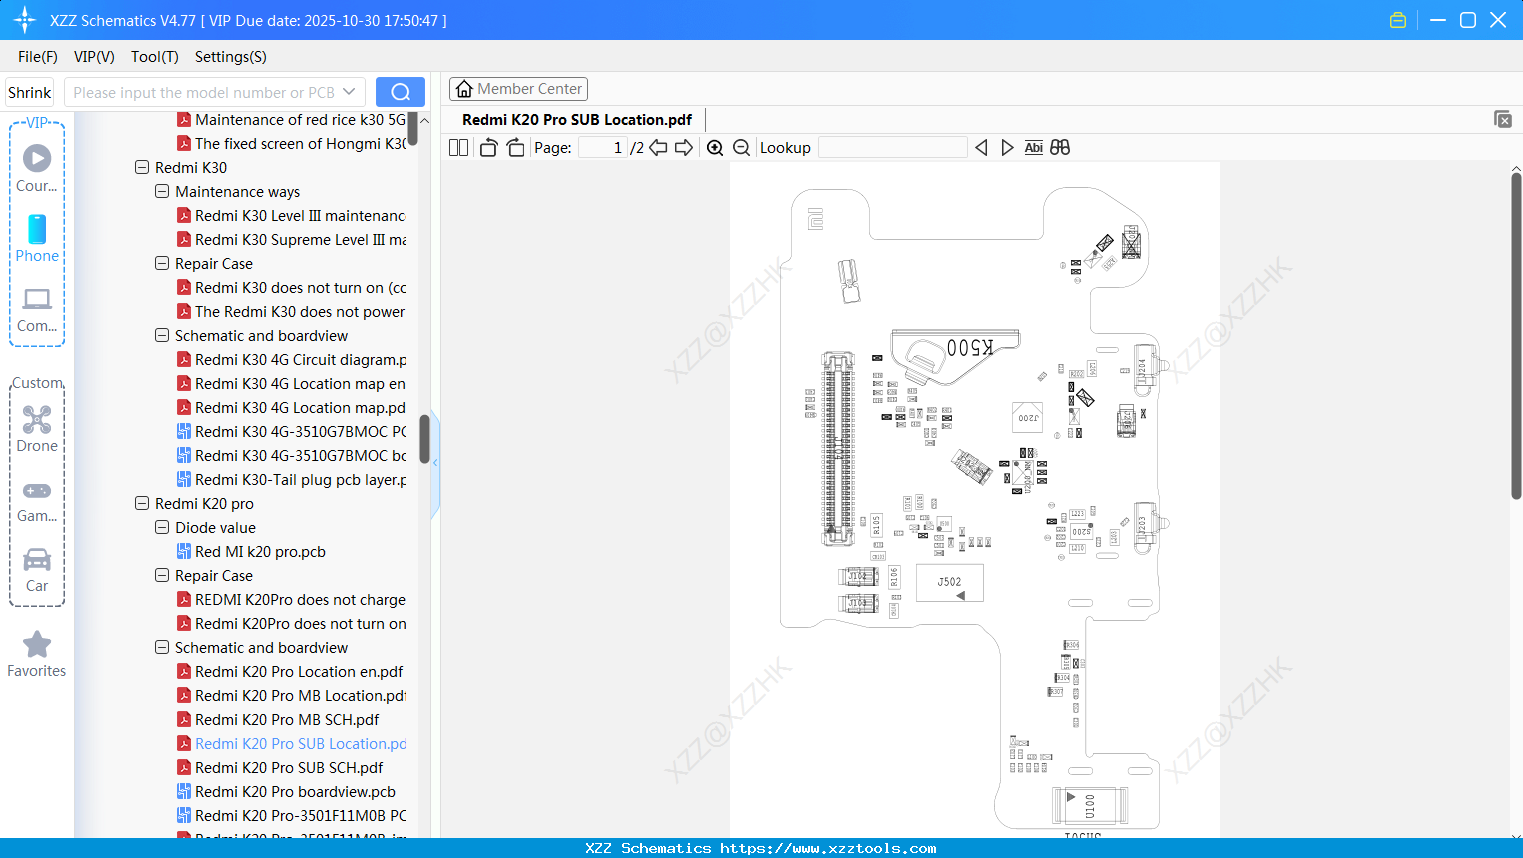Open Redmi K30 4G Circuit diagram PDF
This screenshot has height=858, width=1523.
coord(291,360)
